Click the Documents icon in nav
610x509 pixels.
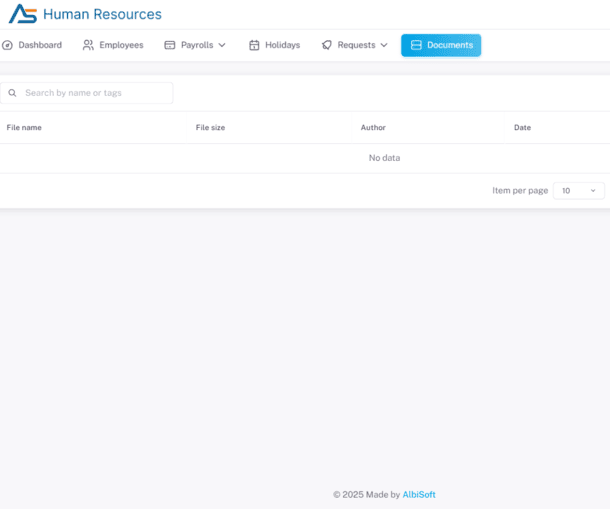point(416,45)
